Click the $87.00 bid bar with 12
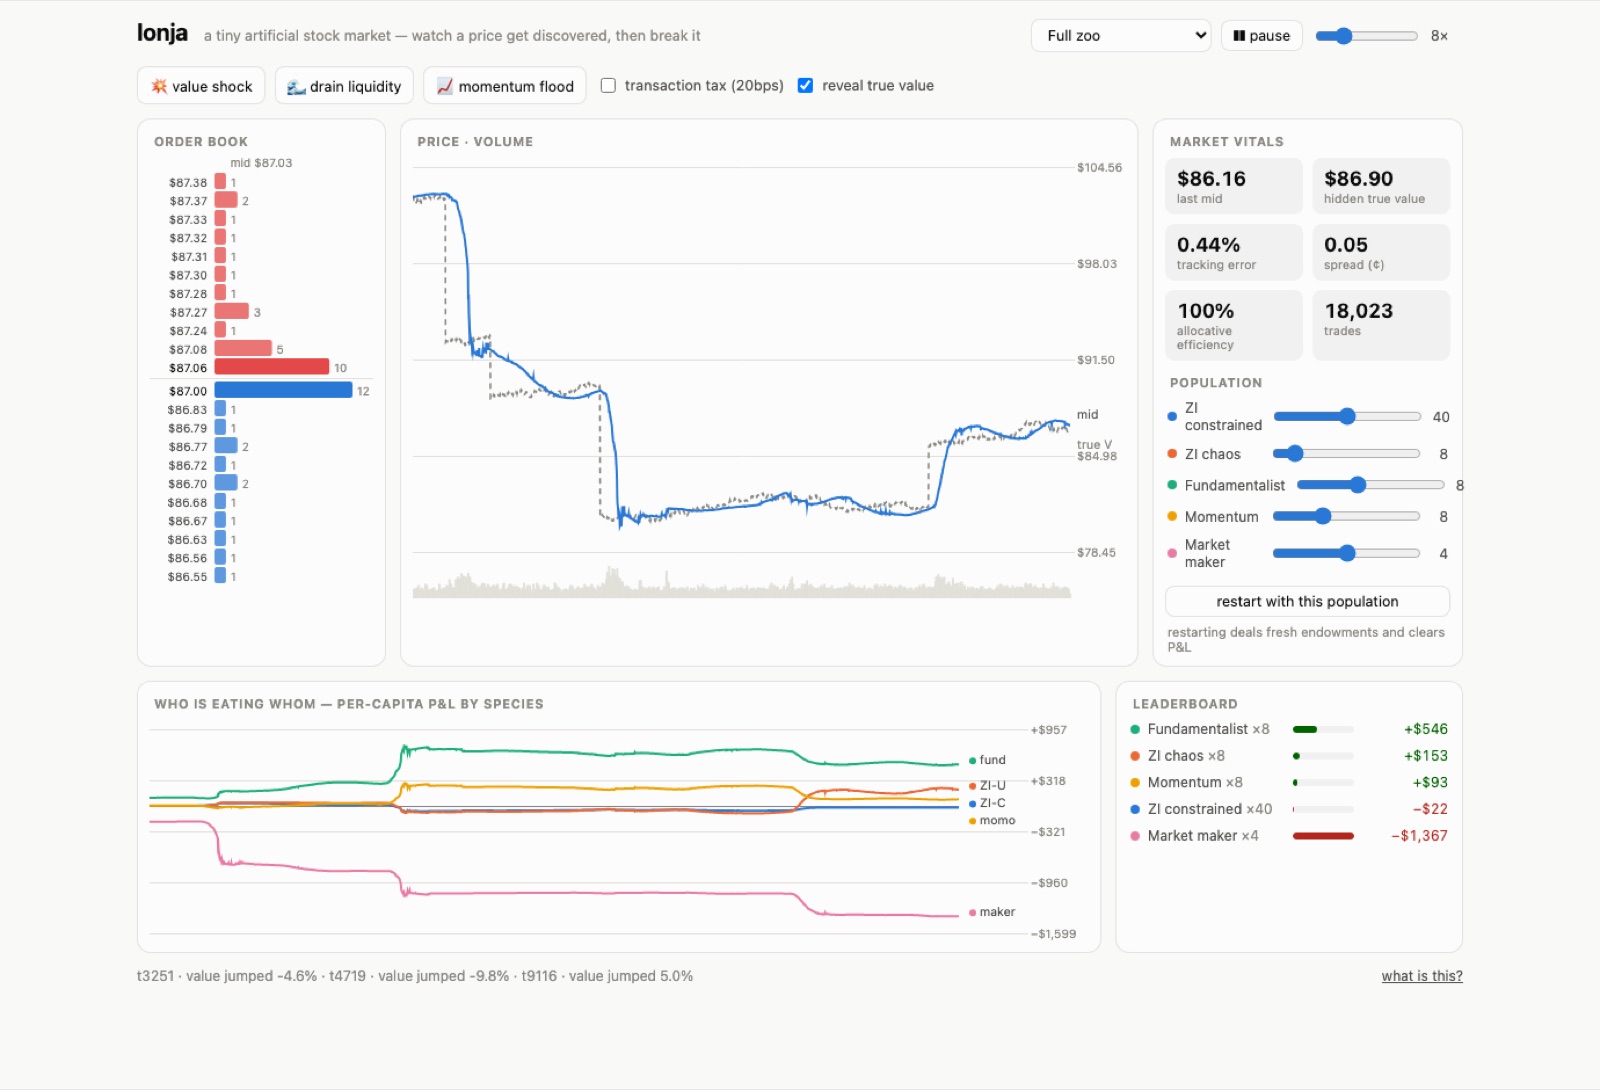Screen dimensions: 1600x1090 [284, 391]
